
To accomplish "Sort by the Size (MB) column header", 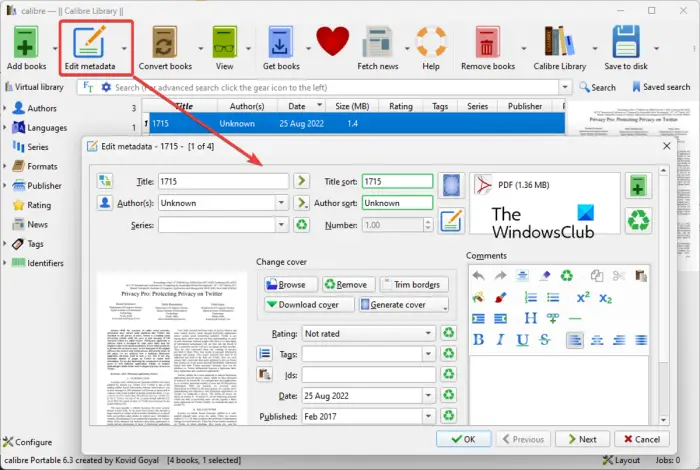I will pos(352,106).
